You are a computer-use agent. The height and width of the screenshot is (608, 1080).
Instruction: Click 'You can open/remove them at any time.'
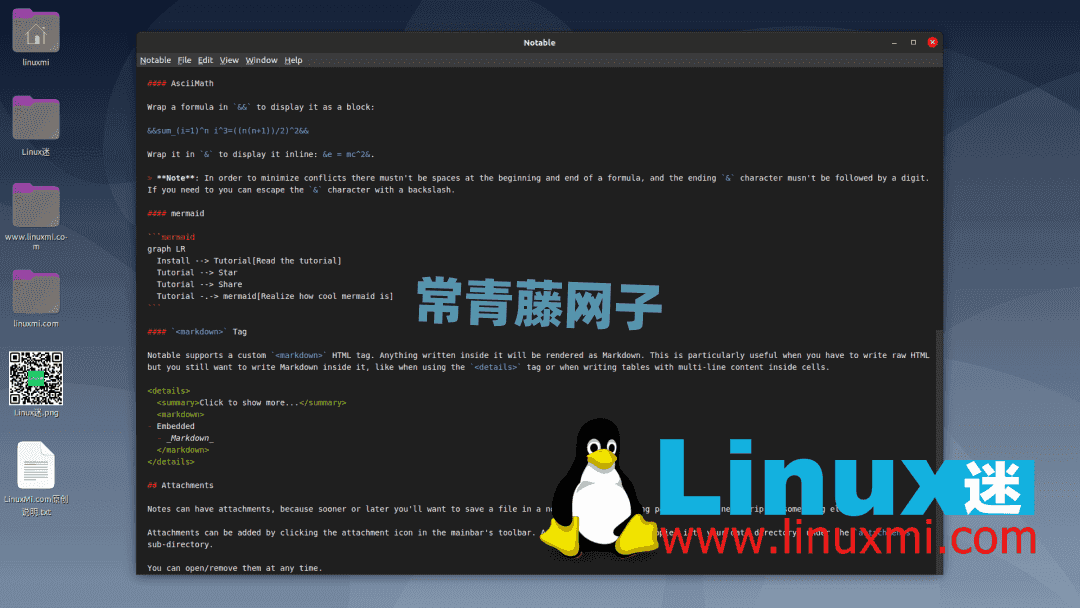(x=234, y=569)
